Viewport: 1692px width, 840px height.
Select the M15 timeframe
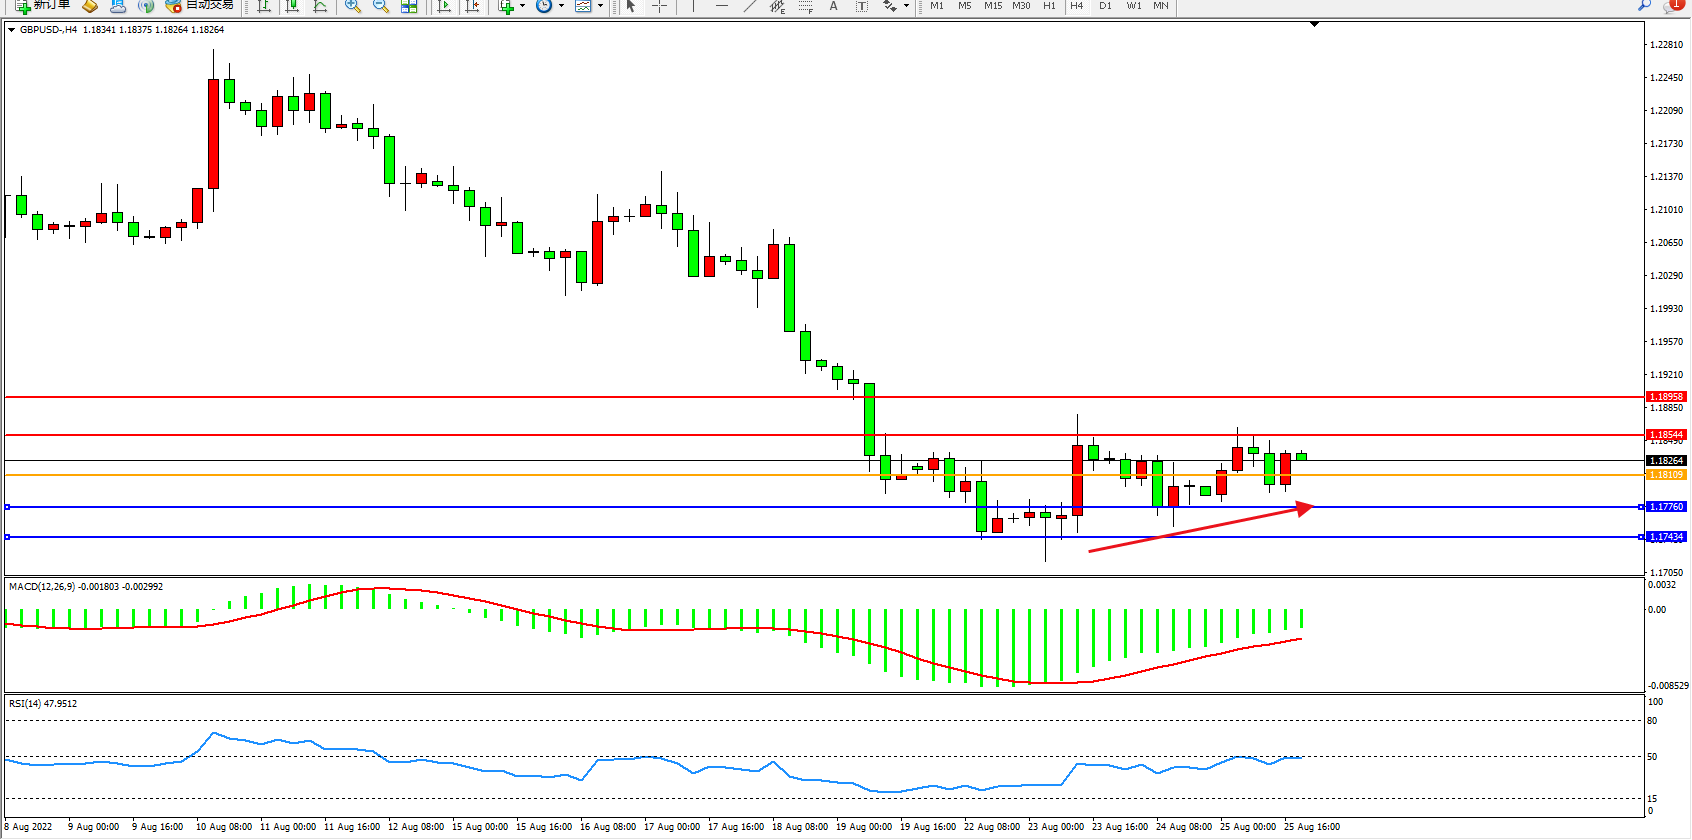(x=993, y=6)
